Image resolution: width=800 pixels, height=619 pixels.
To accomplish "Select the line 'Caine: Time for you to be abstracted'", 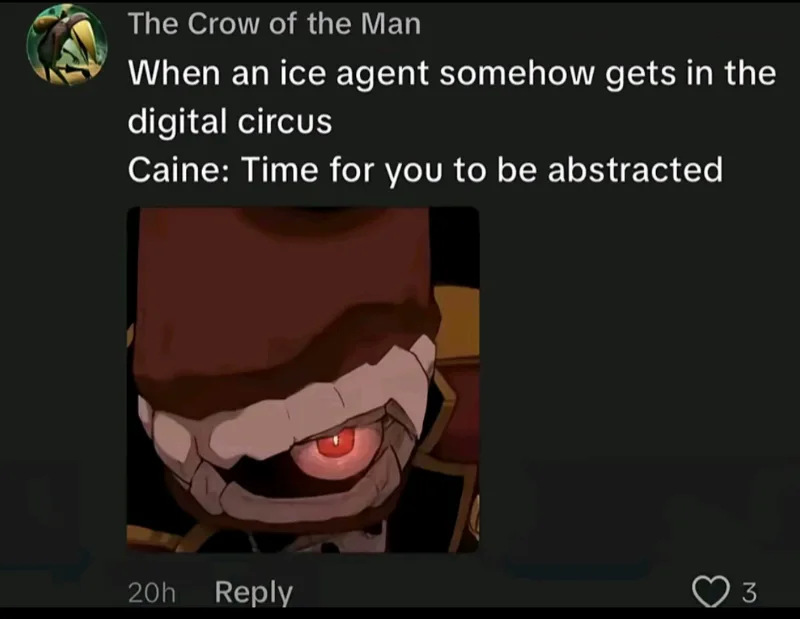I will click(425, 170).
